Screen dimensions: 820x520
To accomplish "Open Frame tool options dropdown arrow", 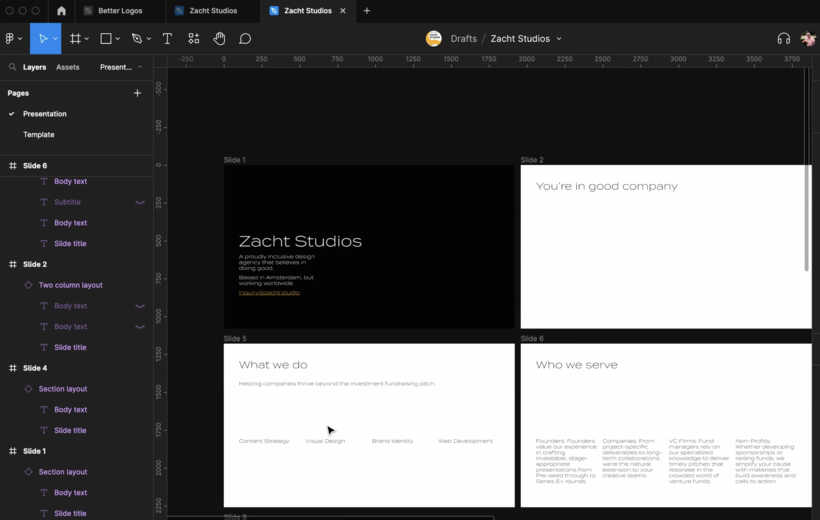I will pos(87,39).
